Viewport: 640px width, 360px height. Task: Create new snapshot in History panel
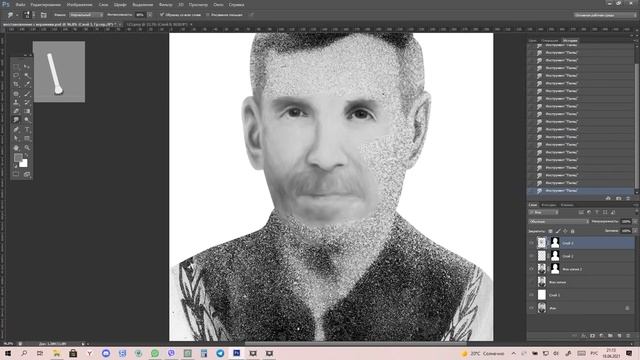tap(619, 198)
